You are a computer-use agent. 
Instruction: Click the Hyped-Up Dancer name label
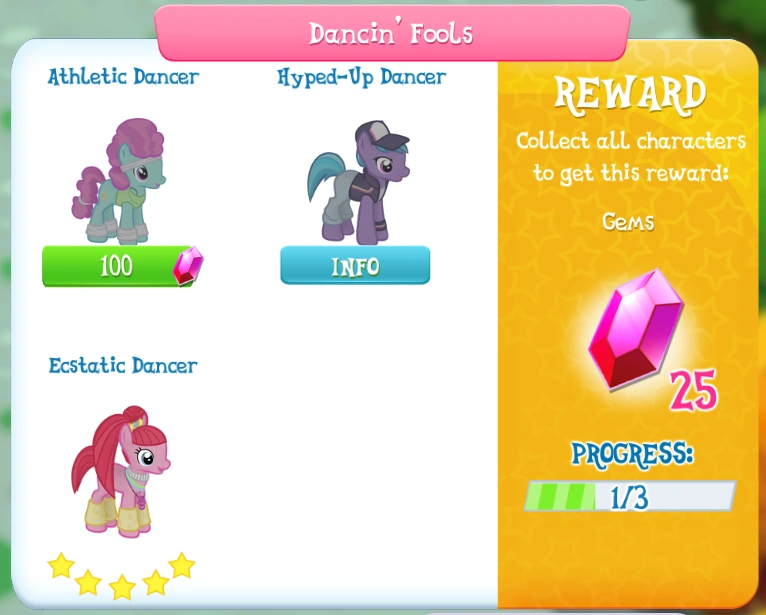point(362,77)
